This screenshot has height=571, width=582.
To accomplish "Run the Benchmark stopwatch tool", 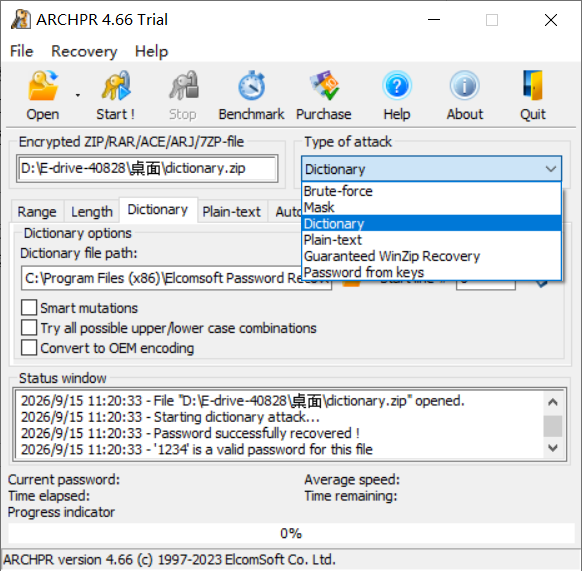I will (x=251, y=96).
